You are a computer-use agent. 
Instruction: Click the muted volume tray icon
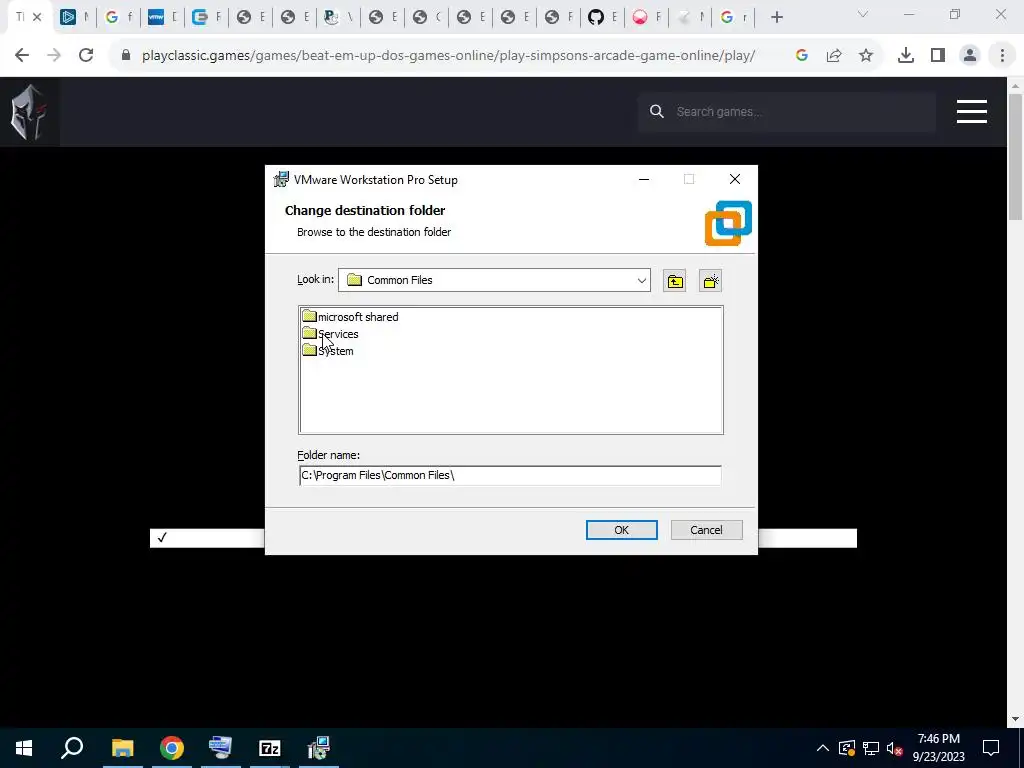point(895,748)
